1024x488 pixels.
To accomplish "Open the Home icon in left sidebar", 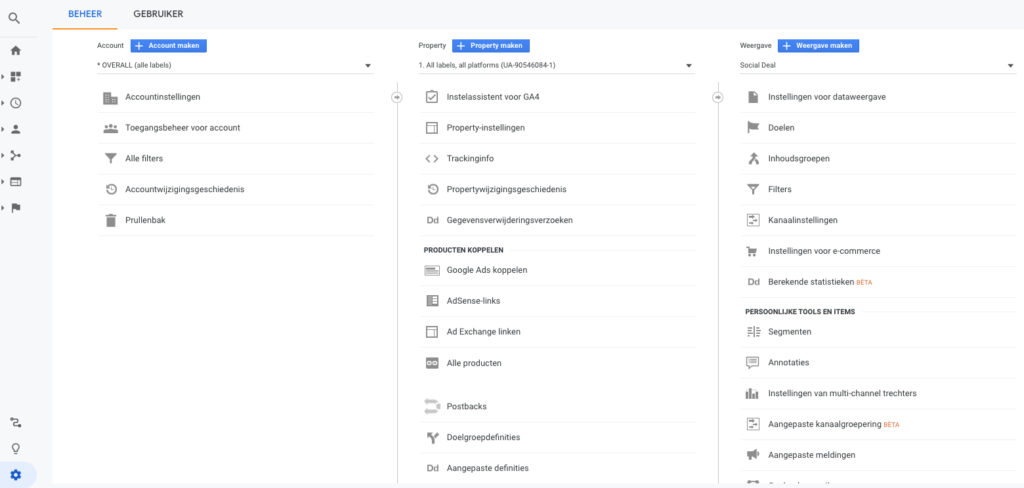I will click(16, 50).
